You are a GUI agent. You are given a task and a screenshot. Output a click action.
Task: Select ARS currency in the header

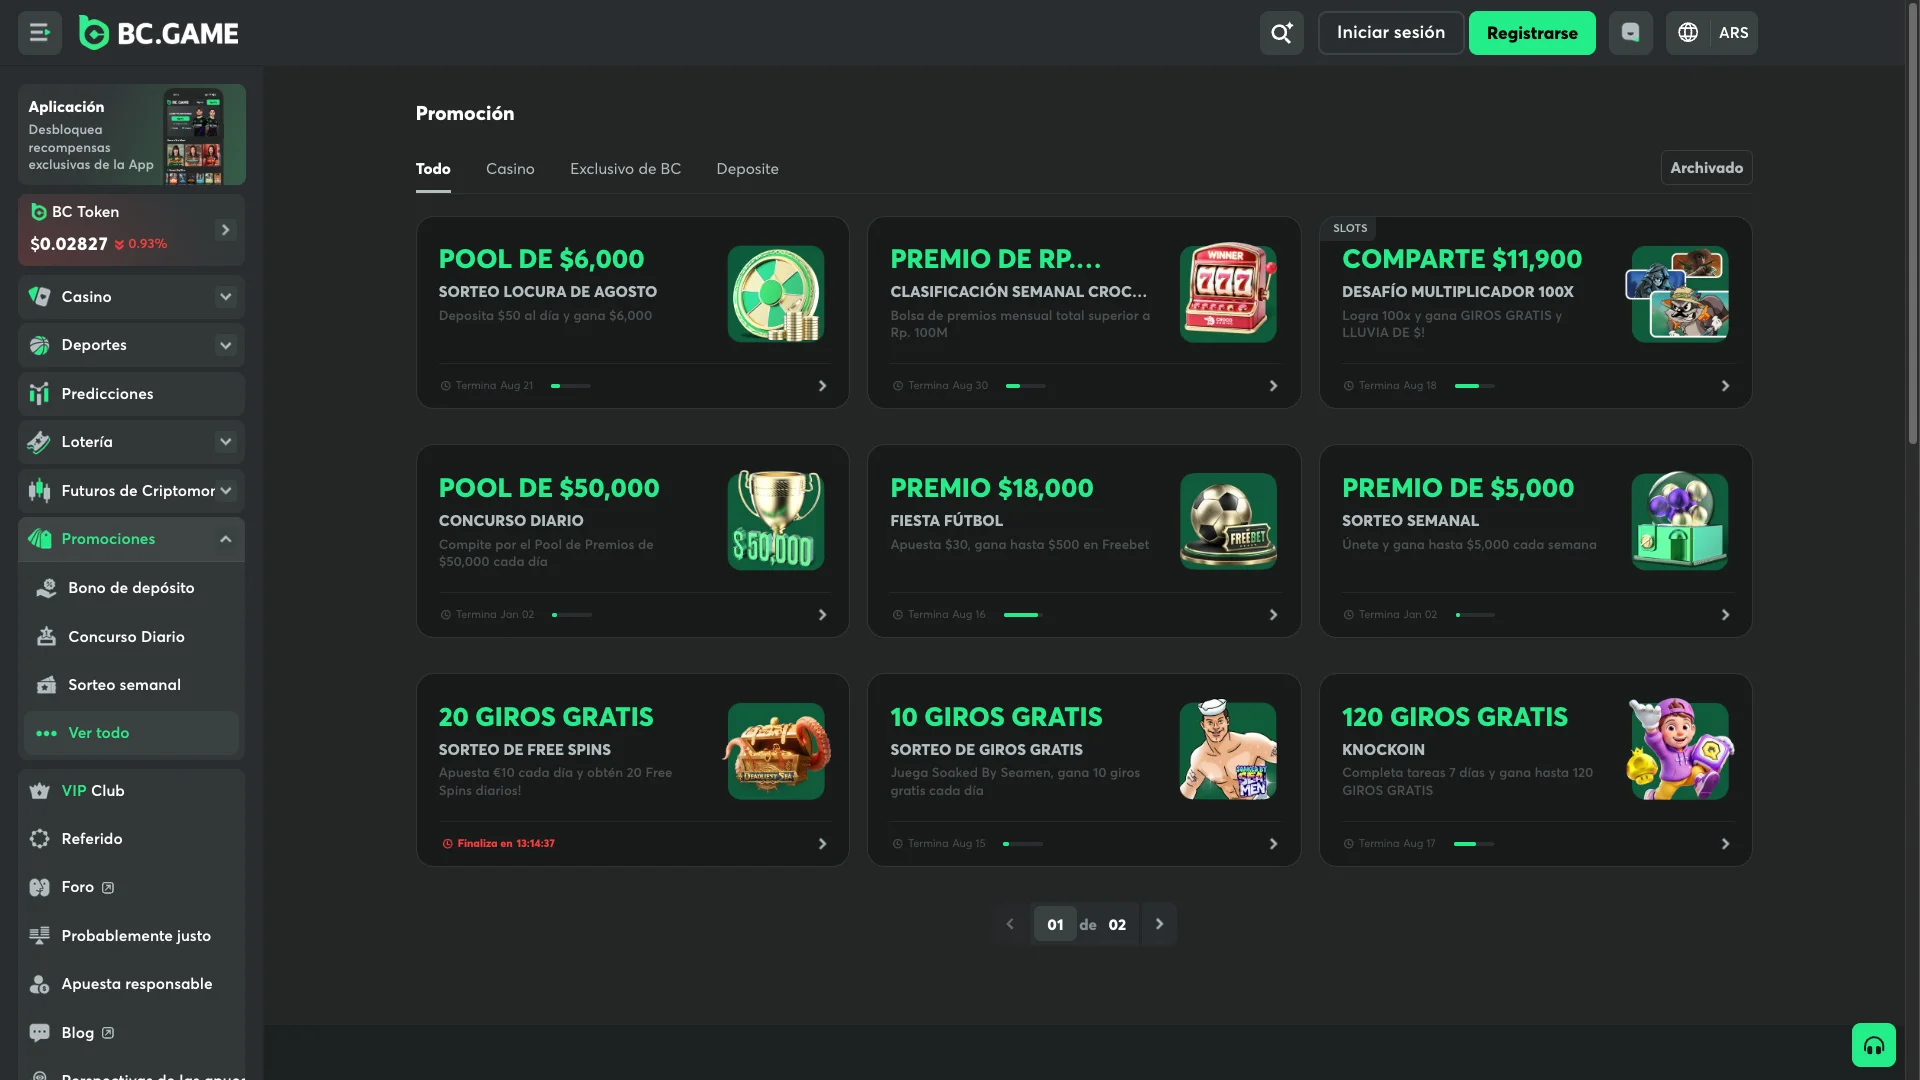pos(1733,33)
